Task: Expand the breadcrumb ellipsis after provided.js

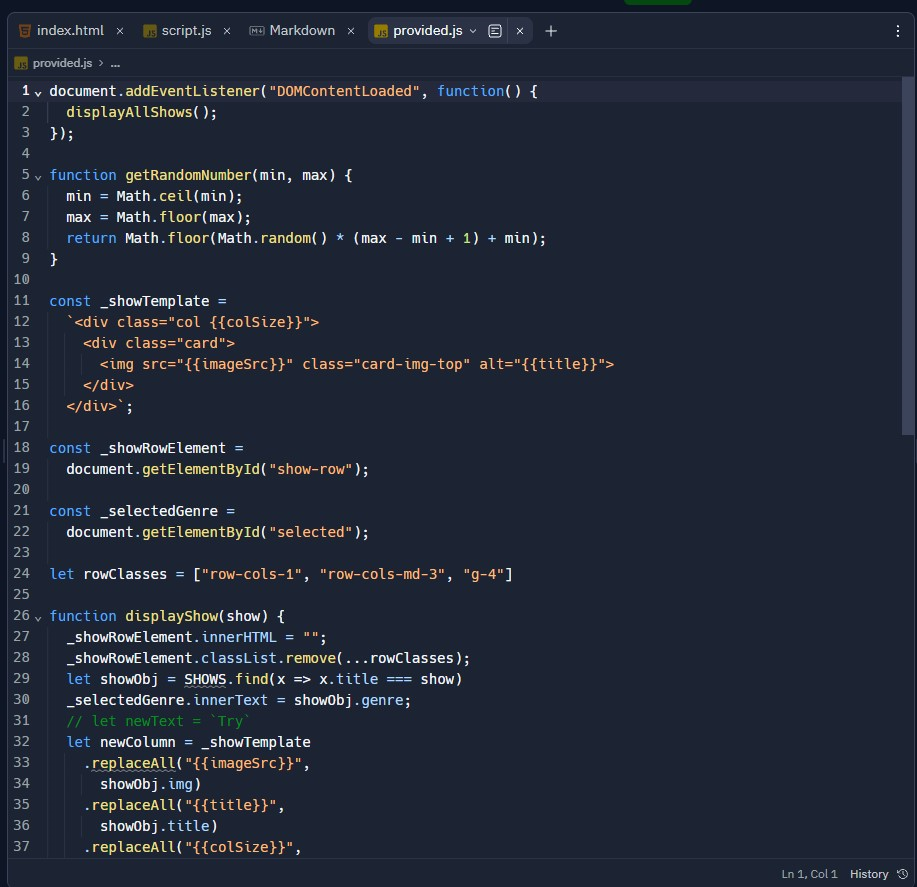Action: (x=114, y=62)
